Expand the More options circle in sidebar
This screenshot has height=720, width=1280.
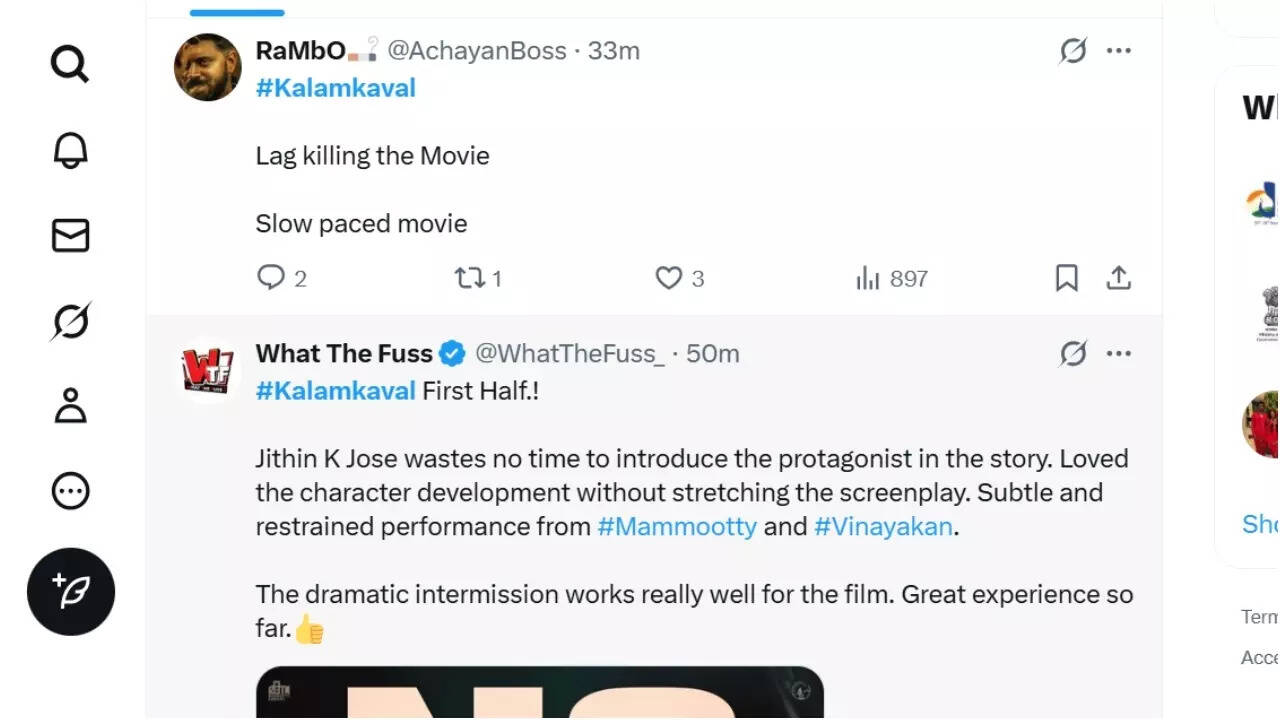pyautogui.click(x=70, y=491)
